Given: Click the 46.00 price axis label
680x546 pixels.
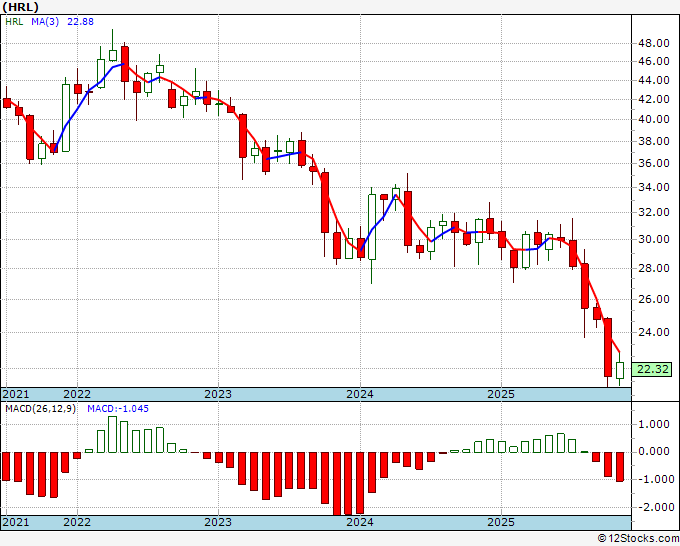Looking at the screenshot, I should (653, 62).
